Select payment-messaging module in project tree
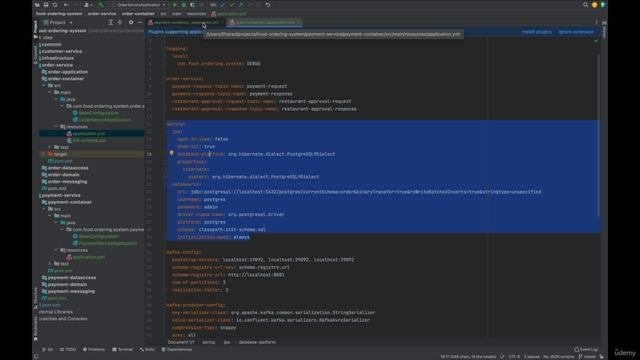The height and width of the screenshot is (360, 640). (71, 291)
